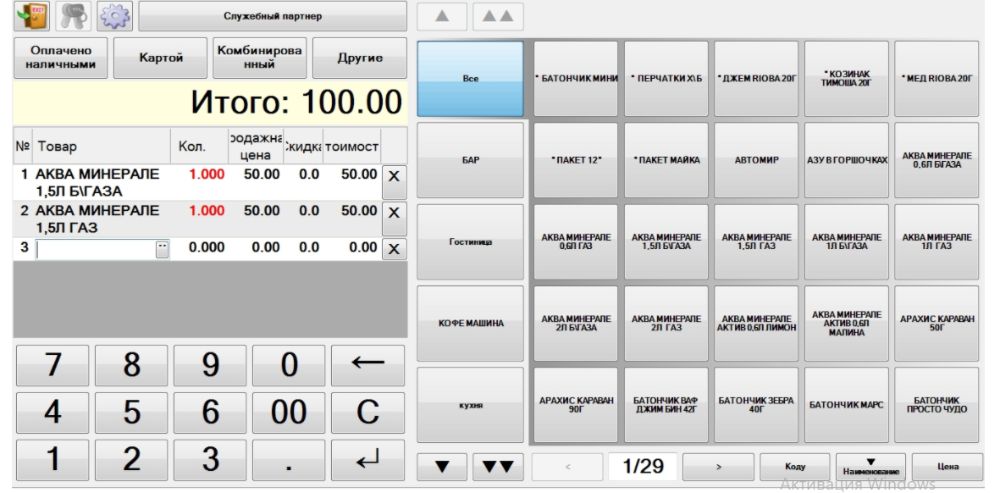Add БАТОНЧИК МИНИ product

click(576, 79)
